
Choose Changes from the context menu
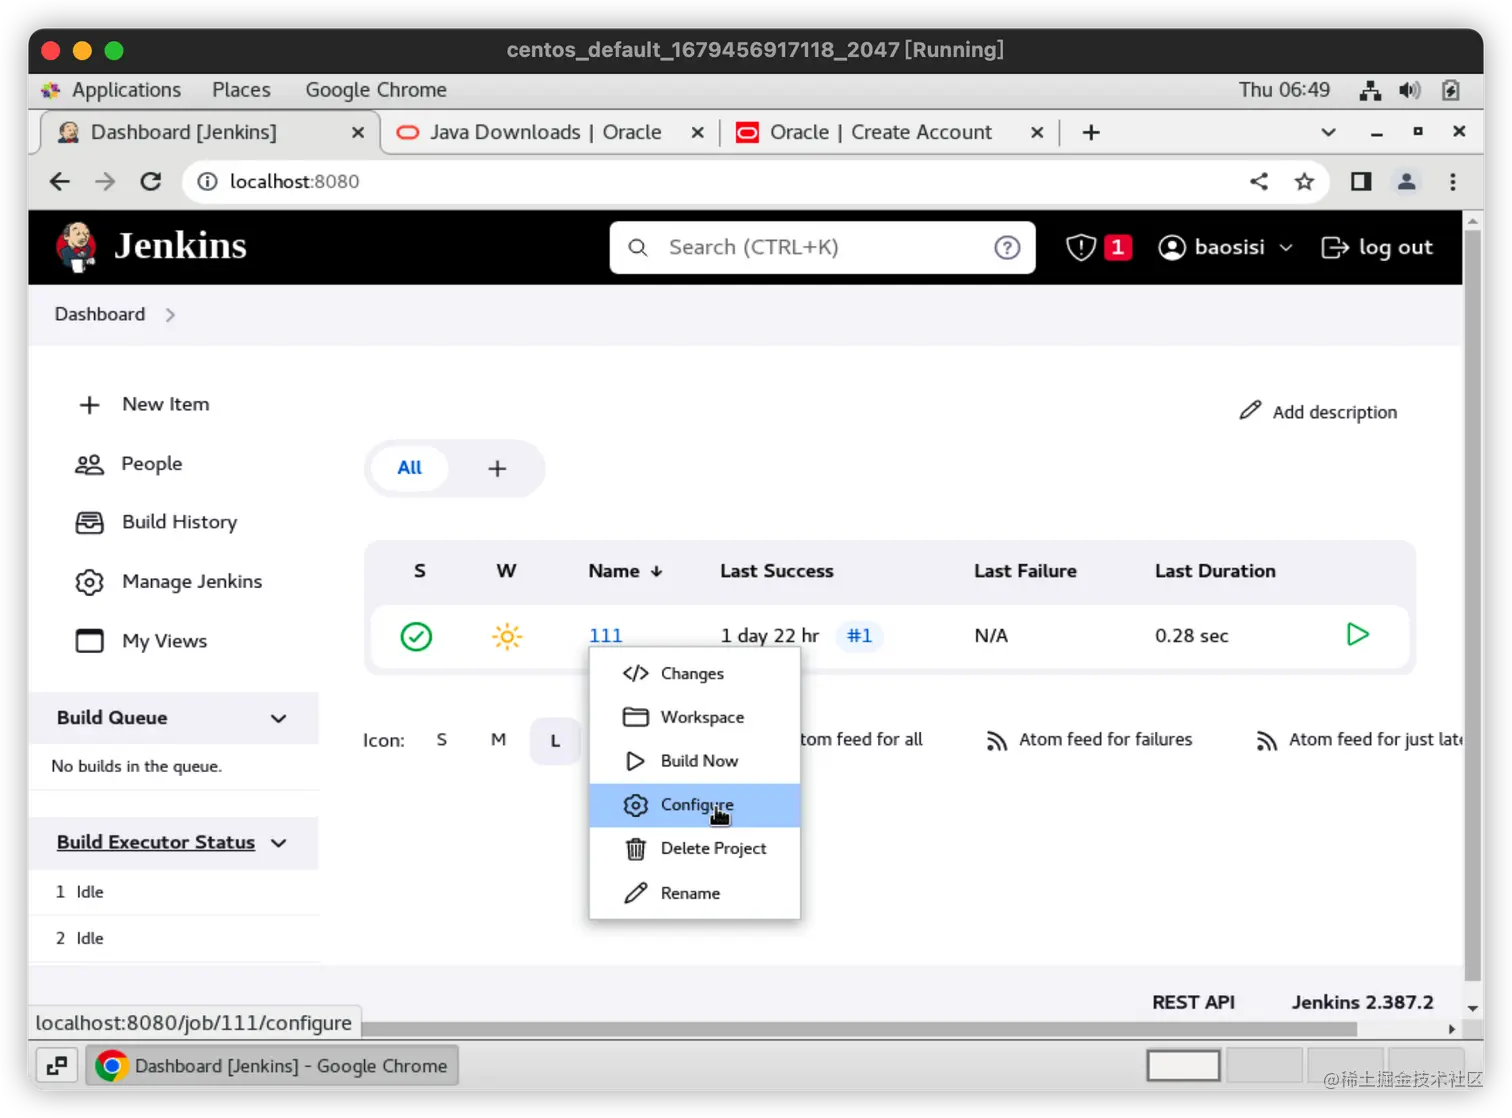click(x=695, y=674)
